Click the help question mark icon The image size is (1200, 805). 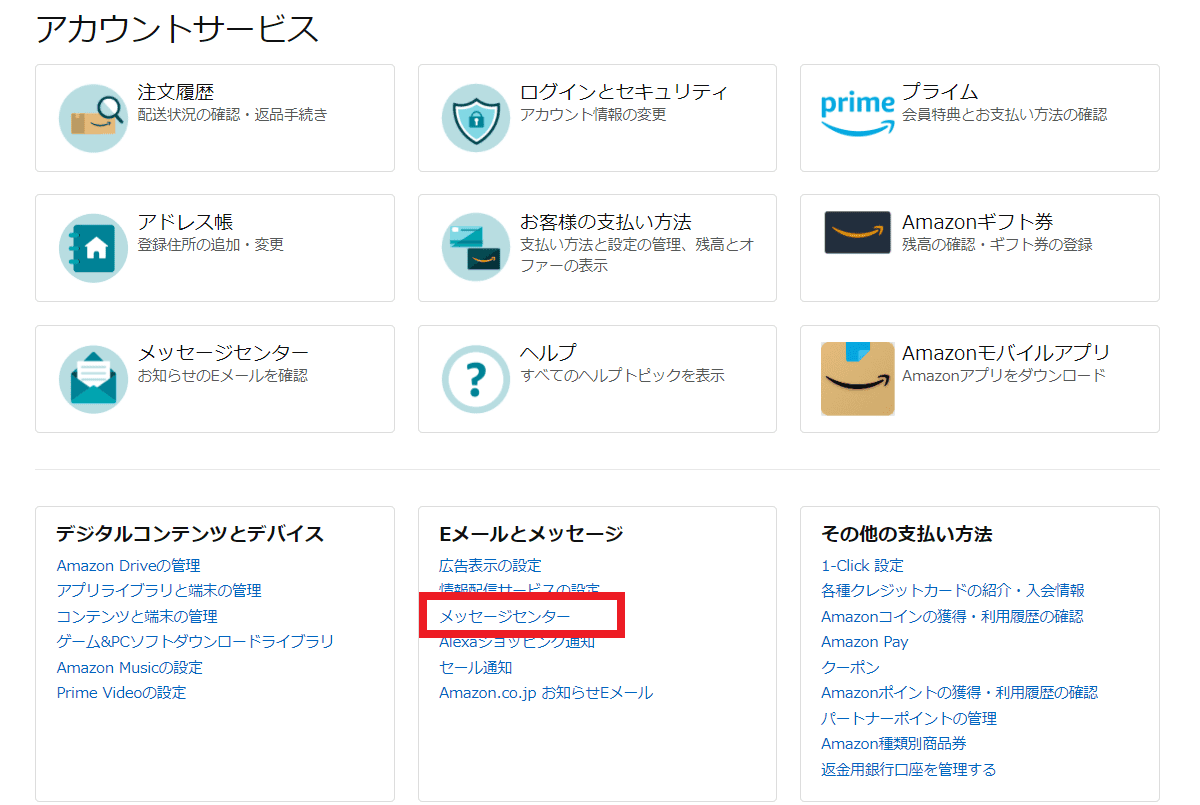point(475,379)
